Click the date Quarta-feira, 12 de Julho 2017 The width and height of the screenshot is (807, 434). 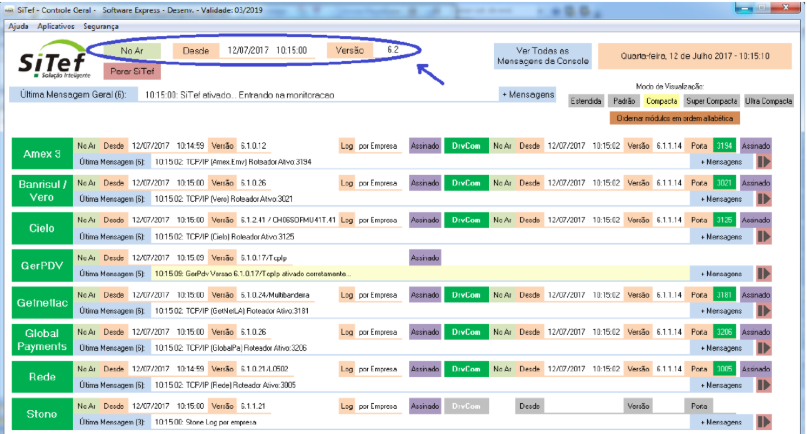click(695, 56)
